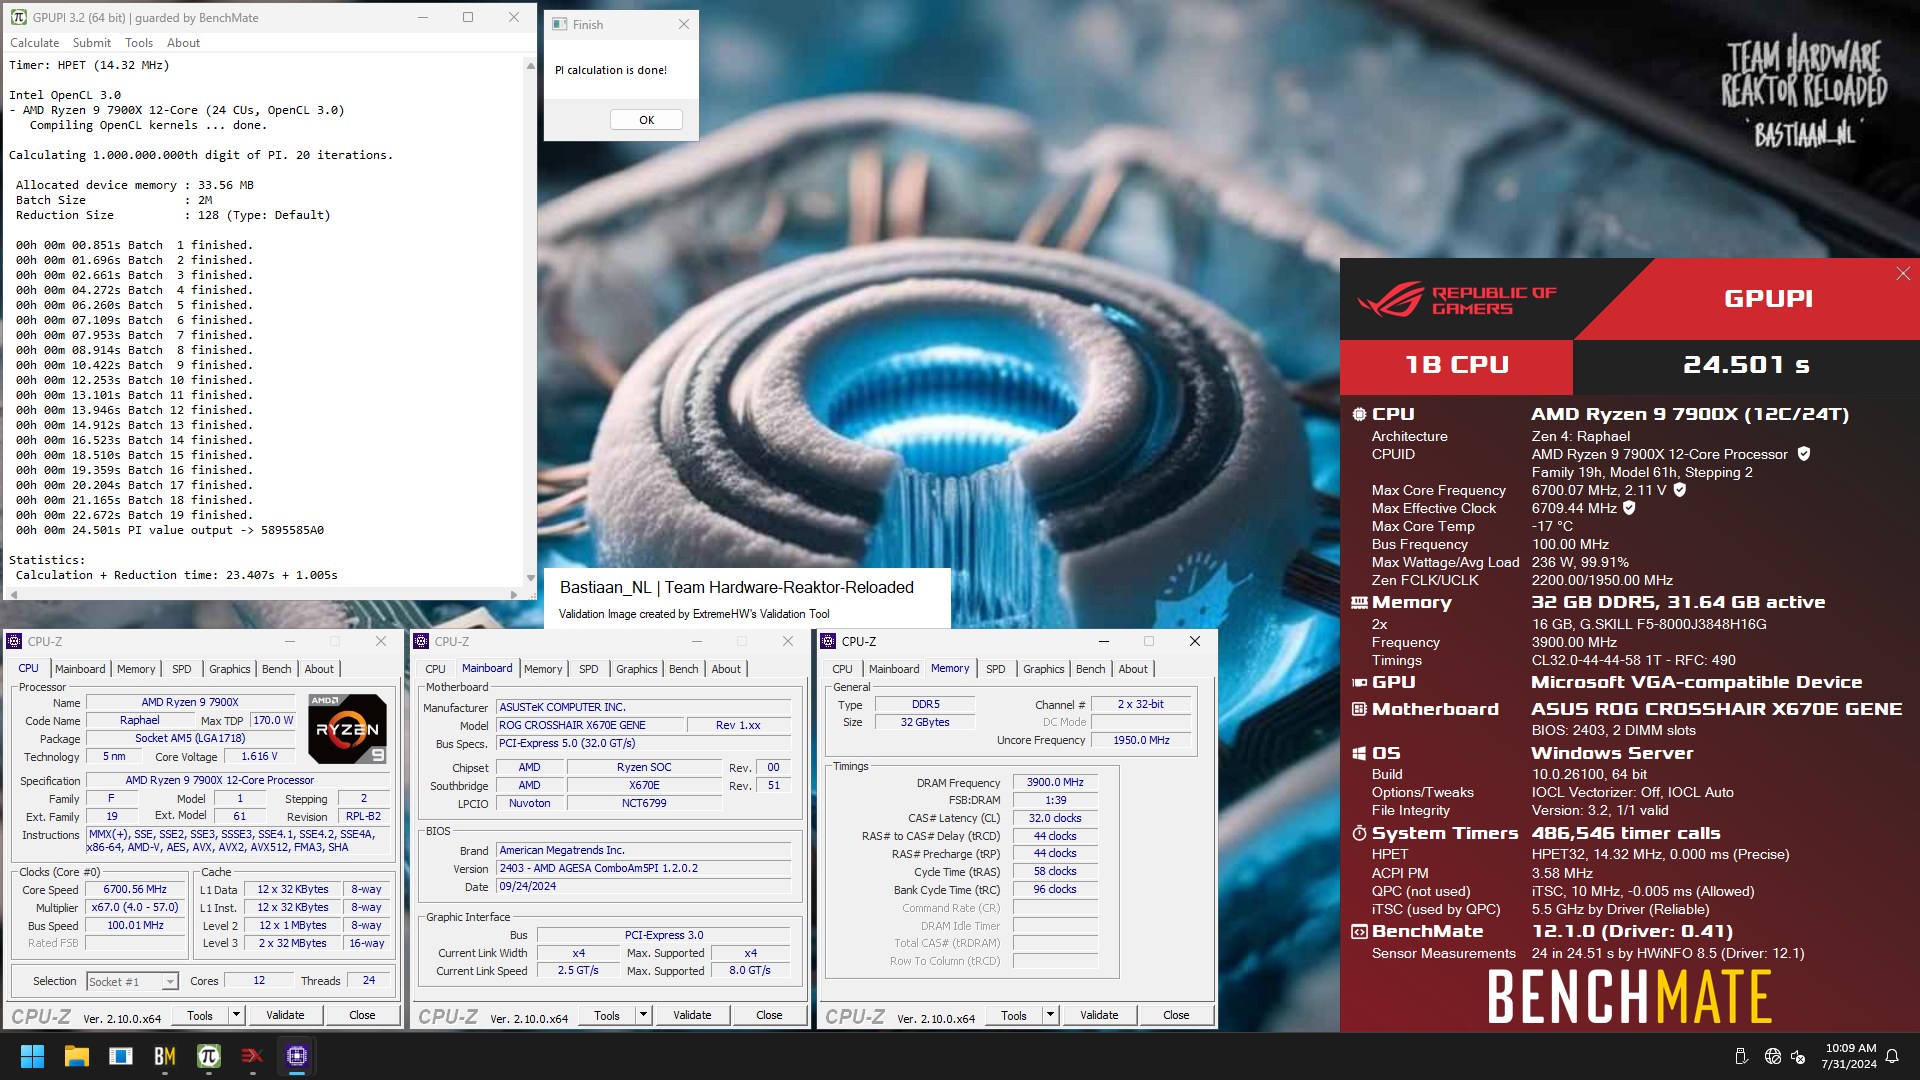Select SPD tab in left CPU-Z window
The image size is (1920, 1080).
pyautogui.click(x=181, y=669)
